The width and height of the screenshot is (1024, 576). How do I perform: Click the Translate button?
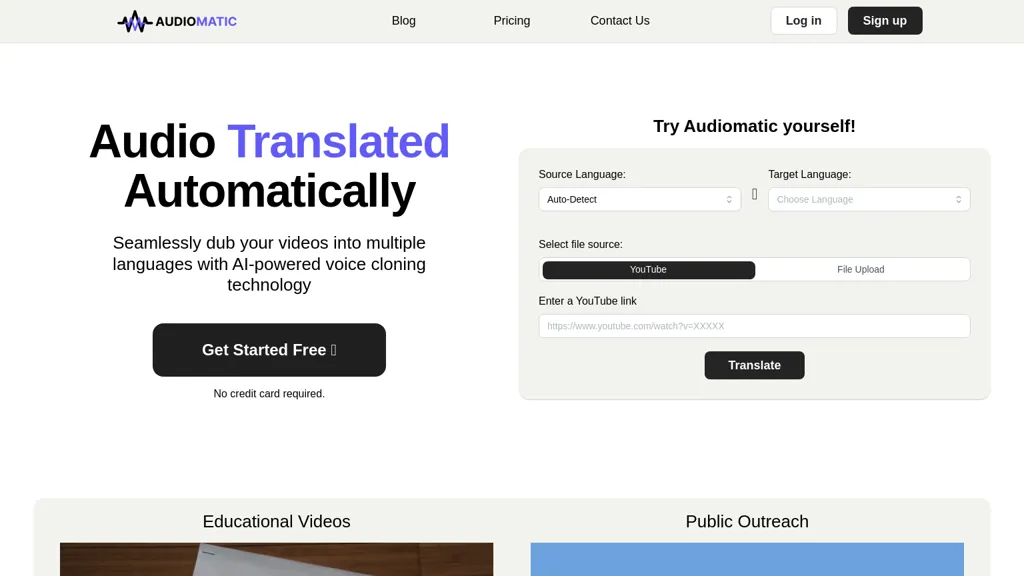754,365
